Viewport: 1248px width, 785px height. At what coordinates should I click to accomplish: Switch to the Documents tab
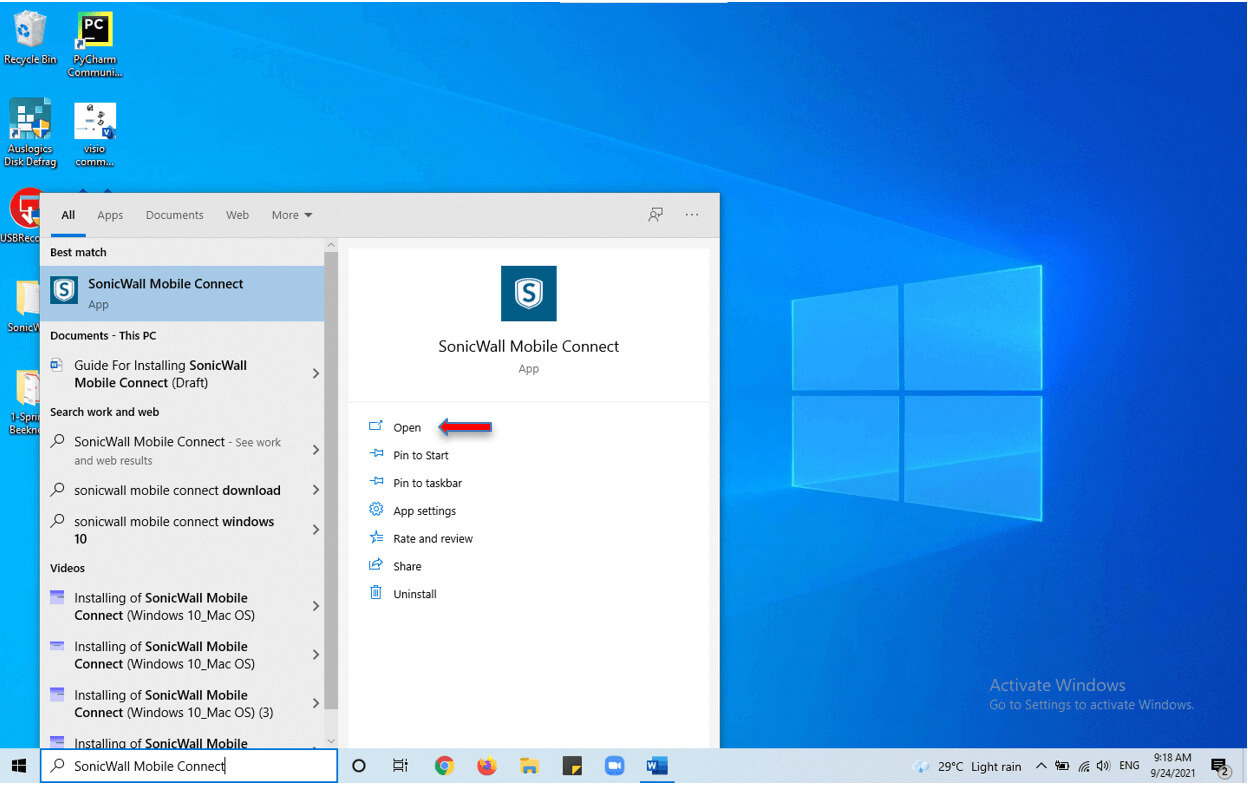pyautogui.click(x=174, y=214)
